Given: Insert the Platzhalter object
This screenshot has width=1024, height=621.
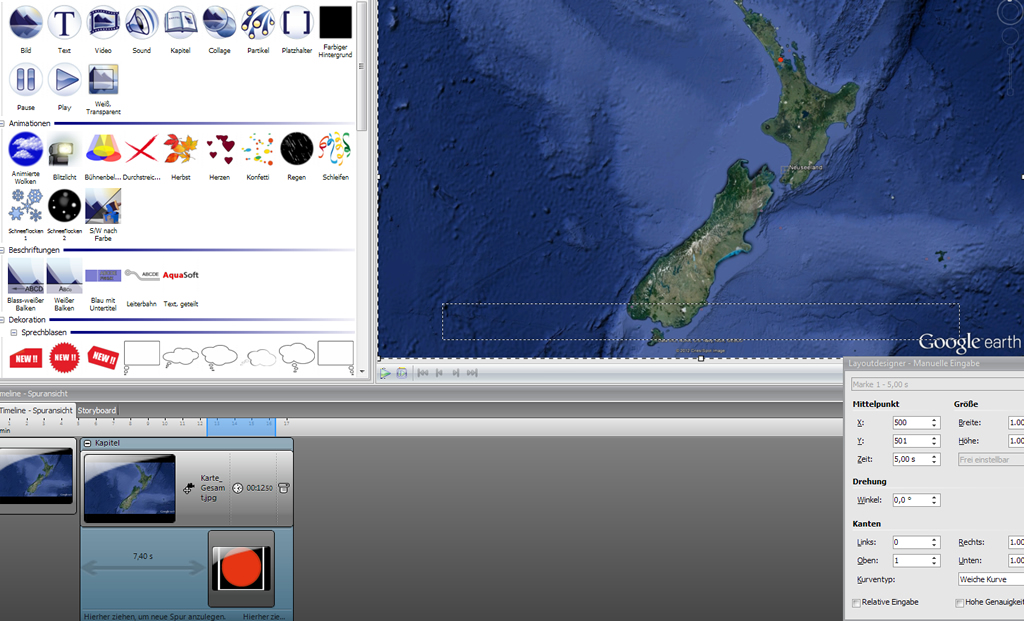Looking at the screenshot, I should [297, 22].
